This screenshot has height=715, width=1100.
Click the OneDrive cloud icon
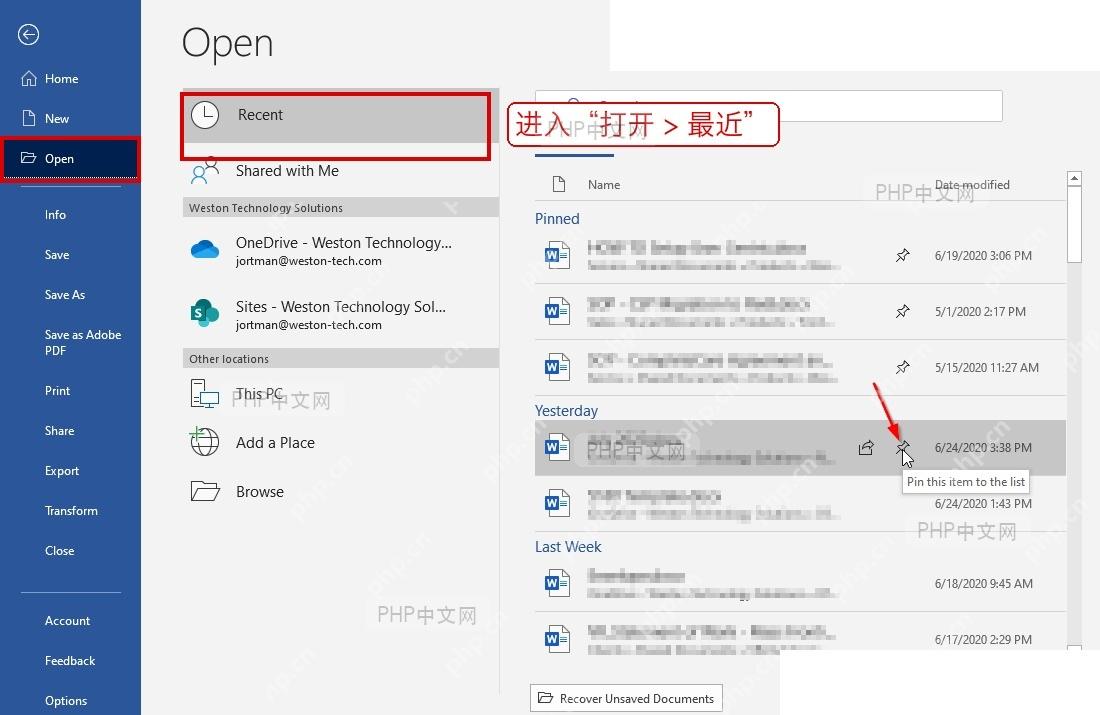click(x=205, y=249)
